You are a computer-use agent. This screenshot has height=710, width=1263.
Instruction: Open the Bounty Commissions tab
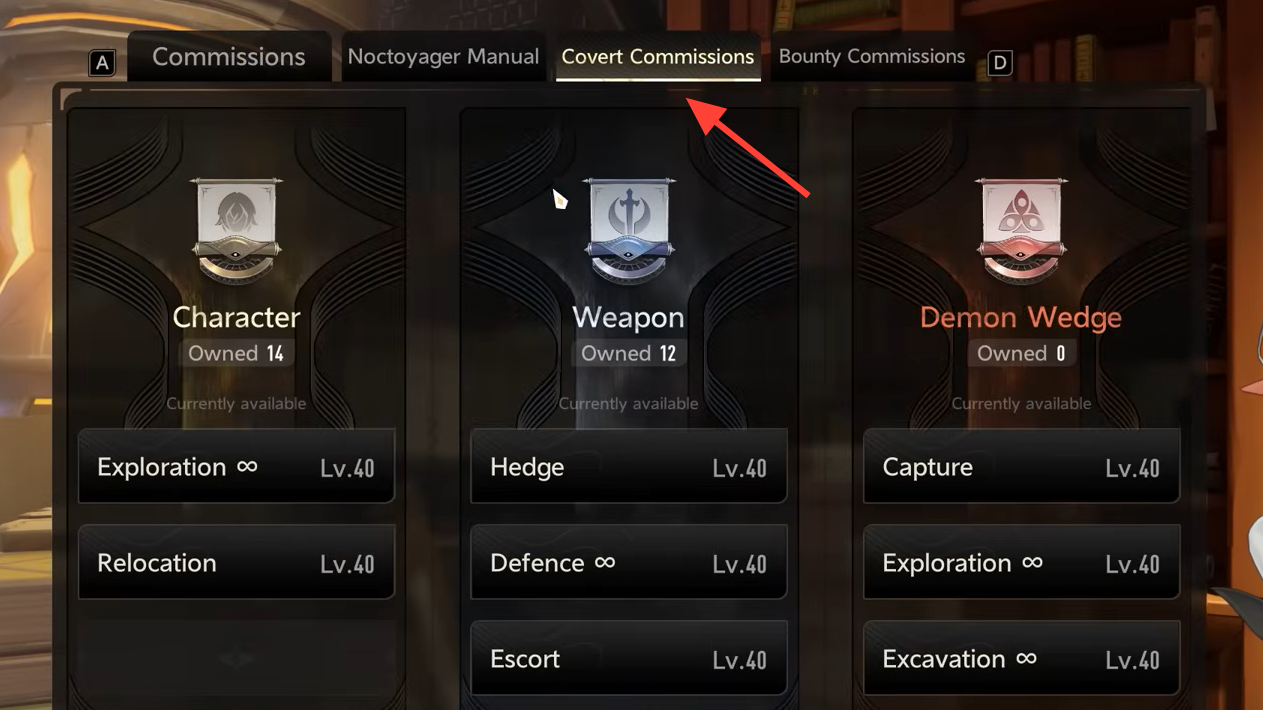(872, 57)
